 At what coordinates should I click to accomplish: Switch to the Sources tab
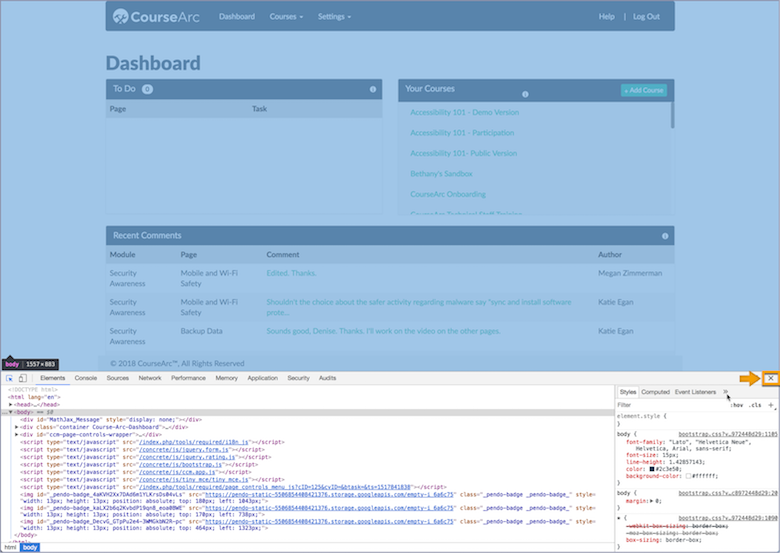point(117,378)
